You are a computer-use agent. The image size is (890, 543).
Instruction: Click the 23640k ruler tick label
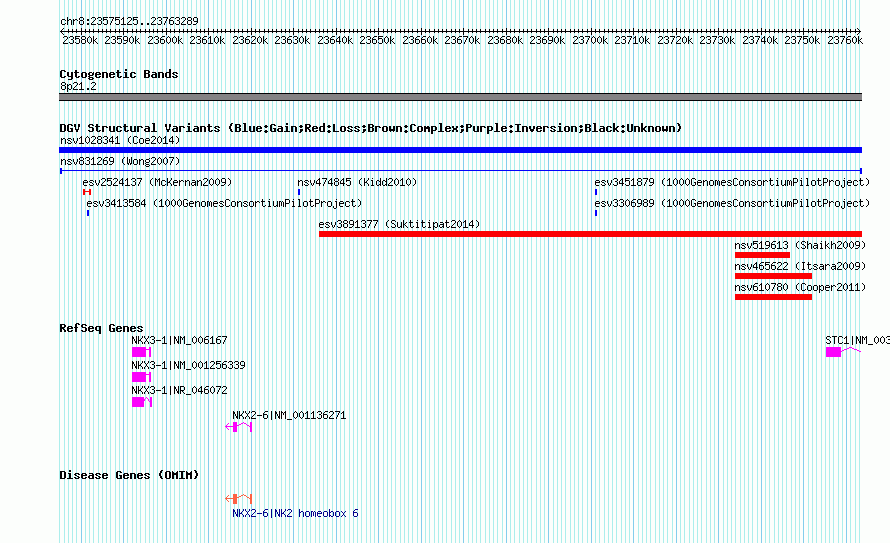(335, 40)
